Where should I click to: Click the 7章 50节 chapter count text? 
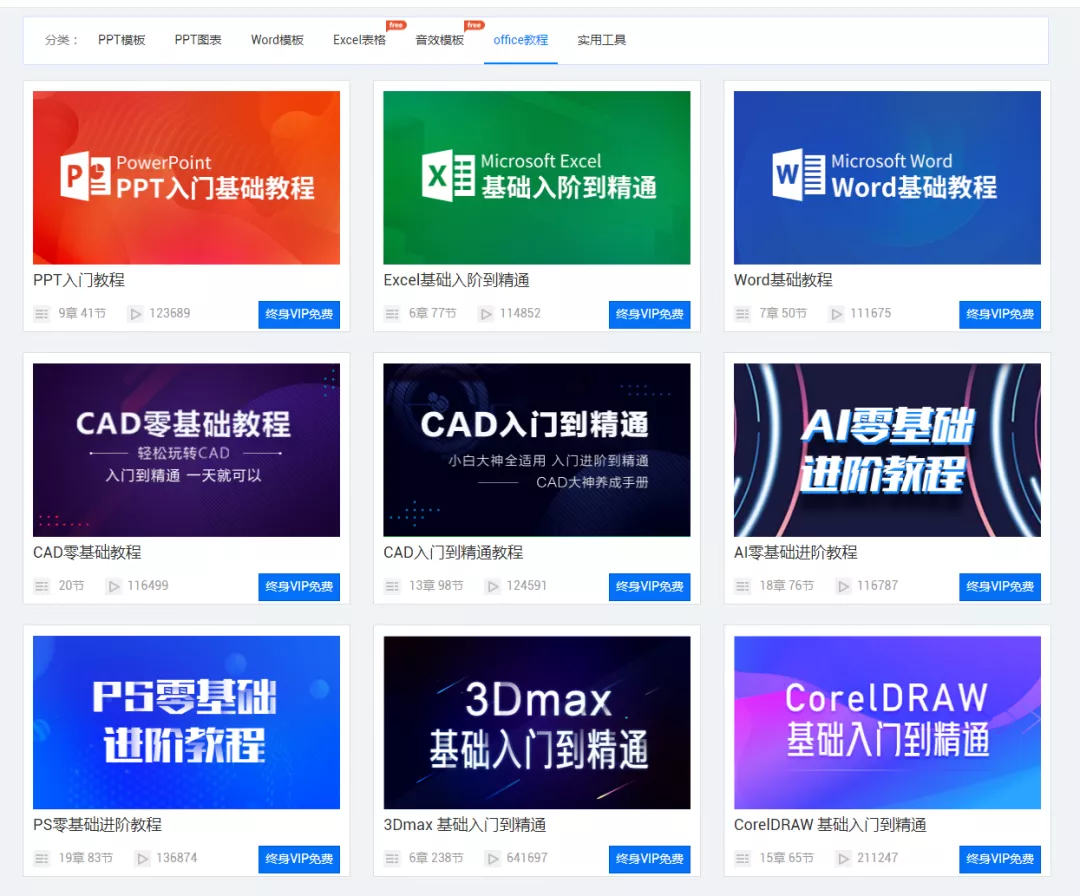pos(783,313)
